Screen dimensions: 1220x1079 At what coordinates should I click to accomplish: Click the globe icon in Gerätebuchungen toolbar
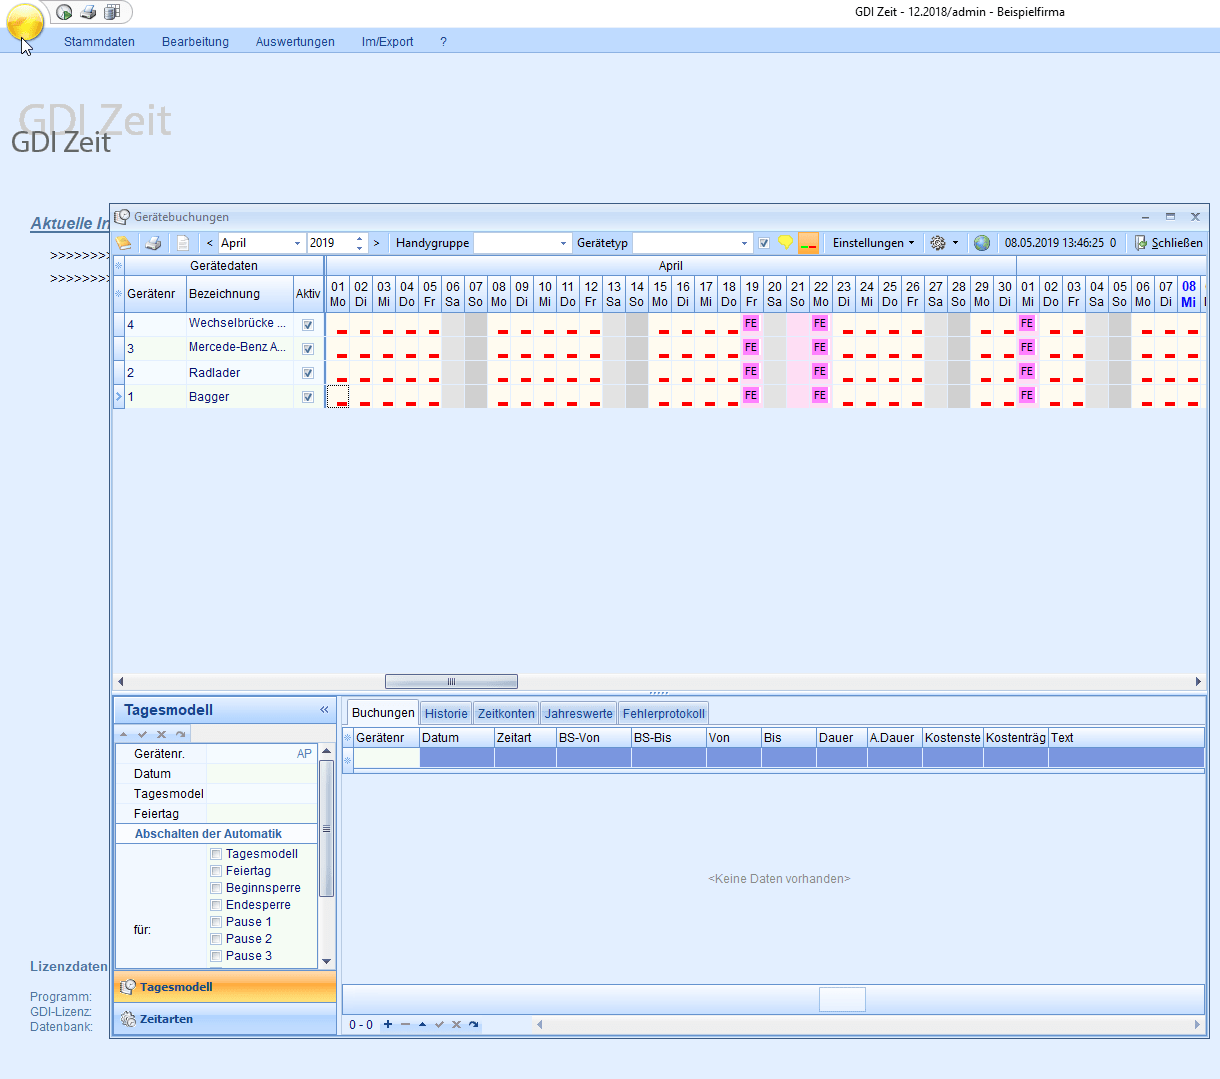click(982, 243)
